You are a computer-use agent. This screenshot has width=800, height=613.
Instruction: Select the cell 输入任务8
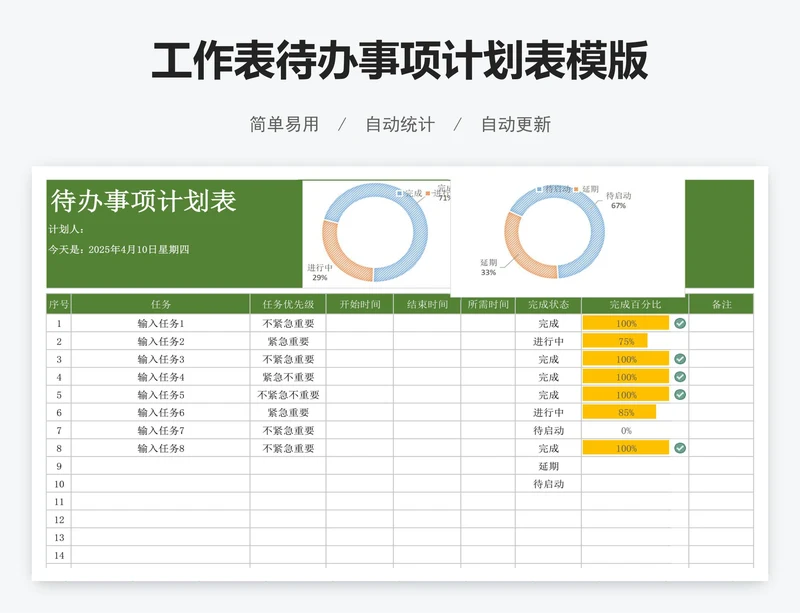pos(161,448)
